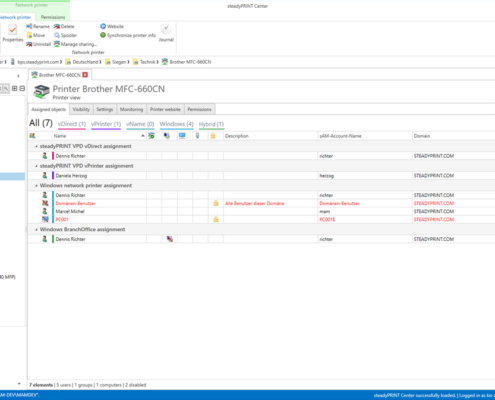Image resolution: width=495 pixels, height=400 pixels.
Task: Click the 'Alle Benutzer dieser Domäne' description
Action: pos(255,203)
